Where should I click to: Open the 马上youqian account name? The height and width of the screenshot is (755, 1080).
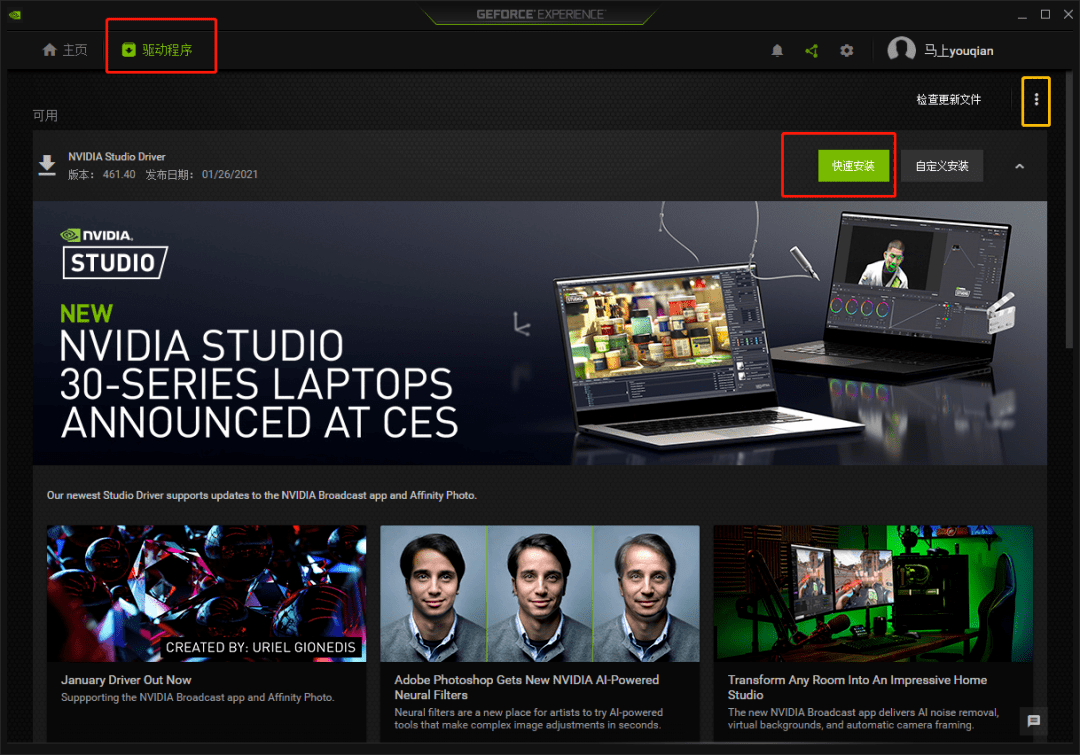959,51
